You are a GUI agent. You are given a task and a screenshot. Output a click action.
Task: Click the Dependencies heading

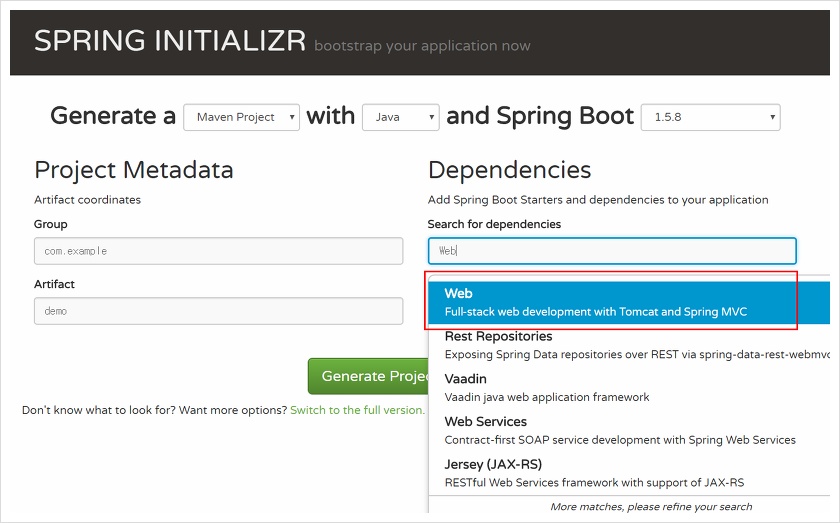click(509, 170)
